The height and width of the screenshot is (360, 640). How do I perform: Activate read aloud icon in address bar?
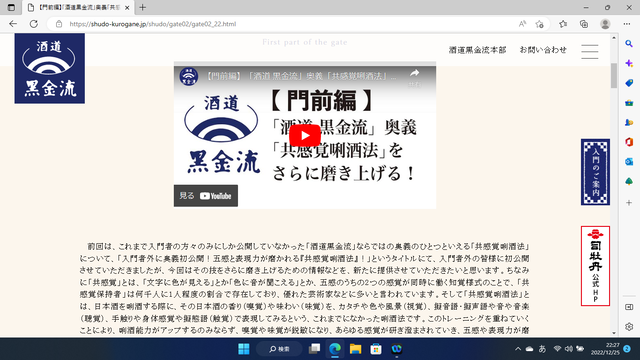tap(522, 24)
